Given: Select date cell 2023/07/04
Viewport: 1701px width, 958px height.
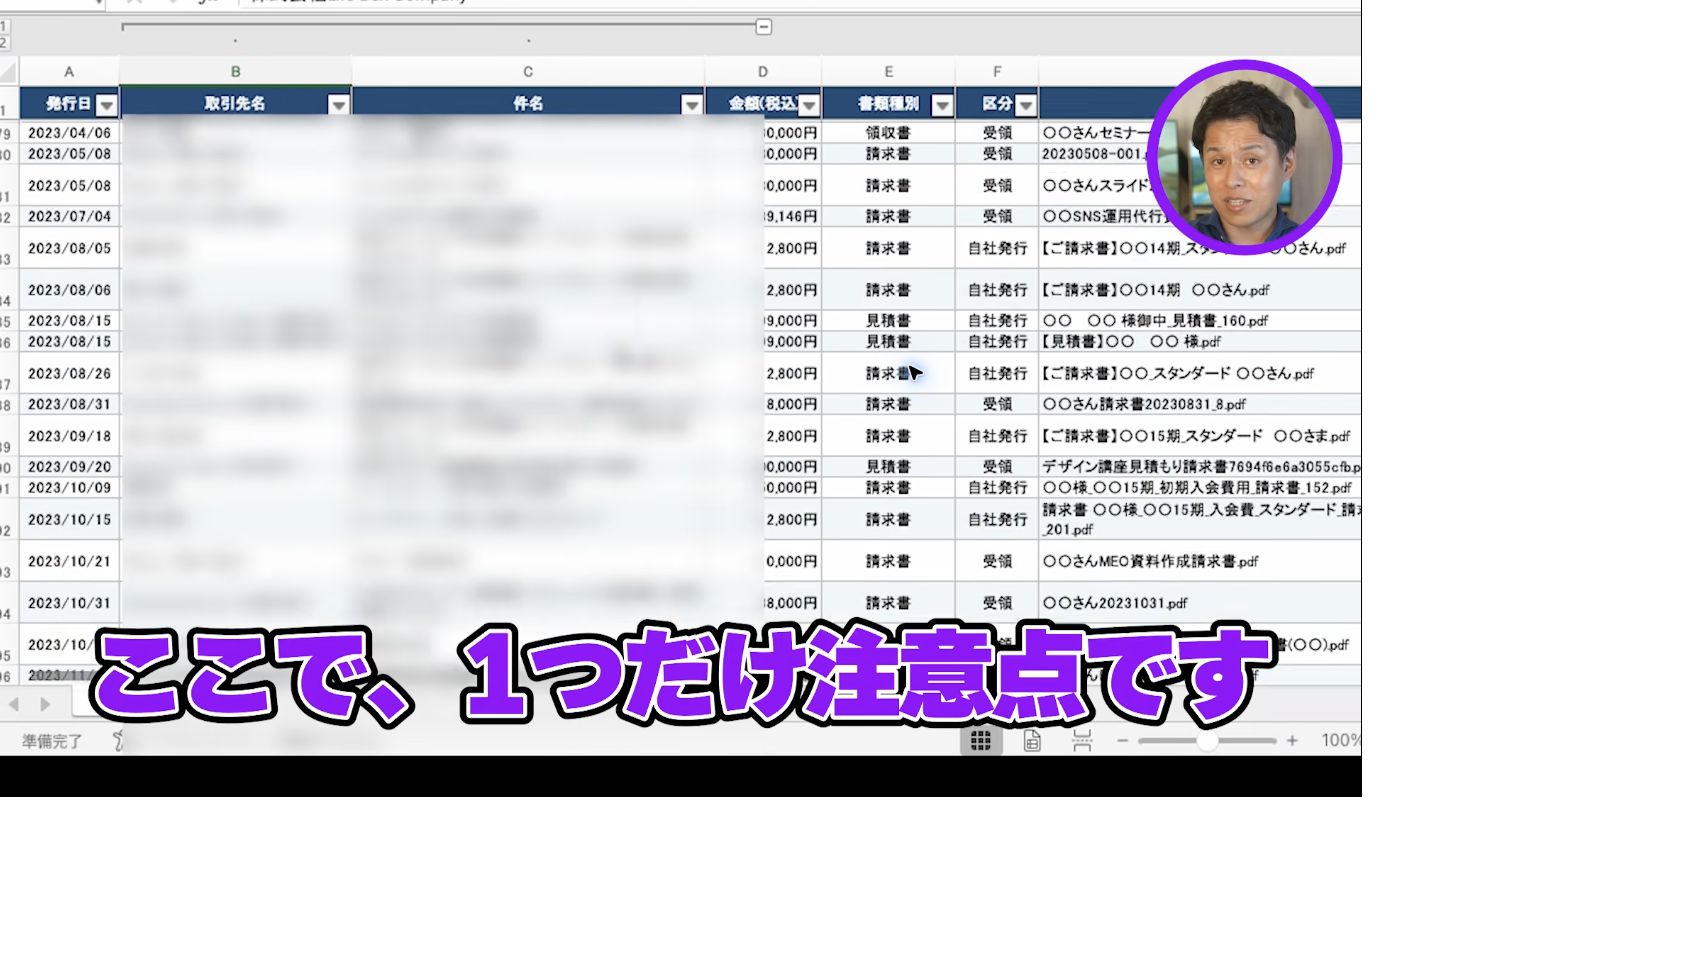Looking at the screenshot, I should tap(69, 216).
